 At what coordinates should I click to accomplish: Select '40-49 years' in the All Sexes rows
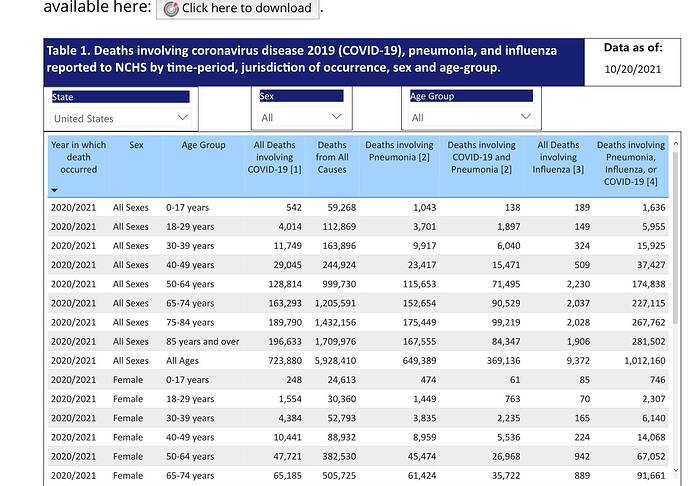point(190,265)
